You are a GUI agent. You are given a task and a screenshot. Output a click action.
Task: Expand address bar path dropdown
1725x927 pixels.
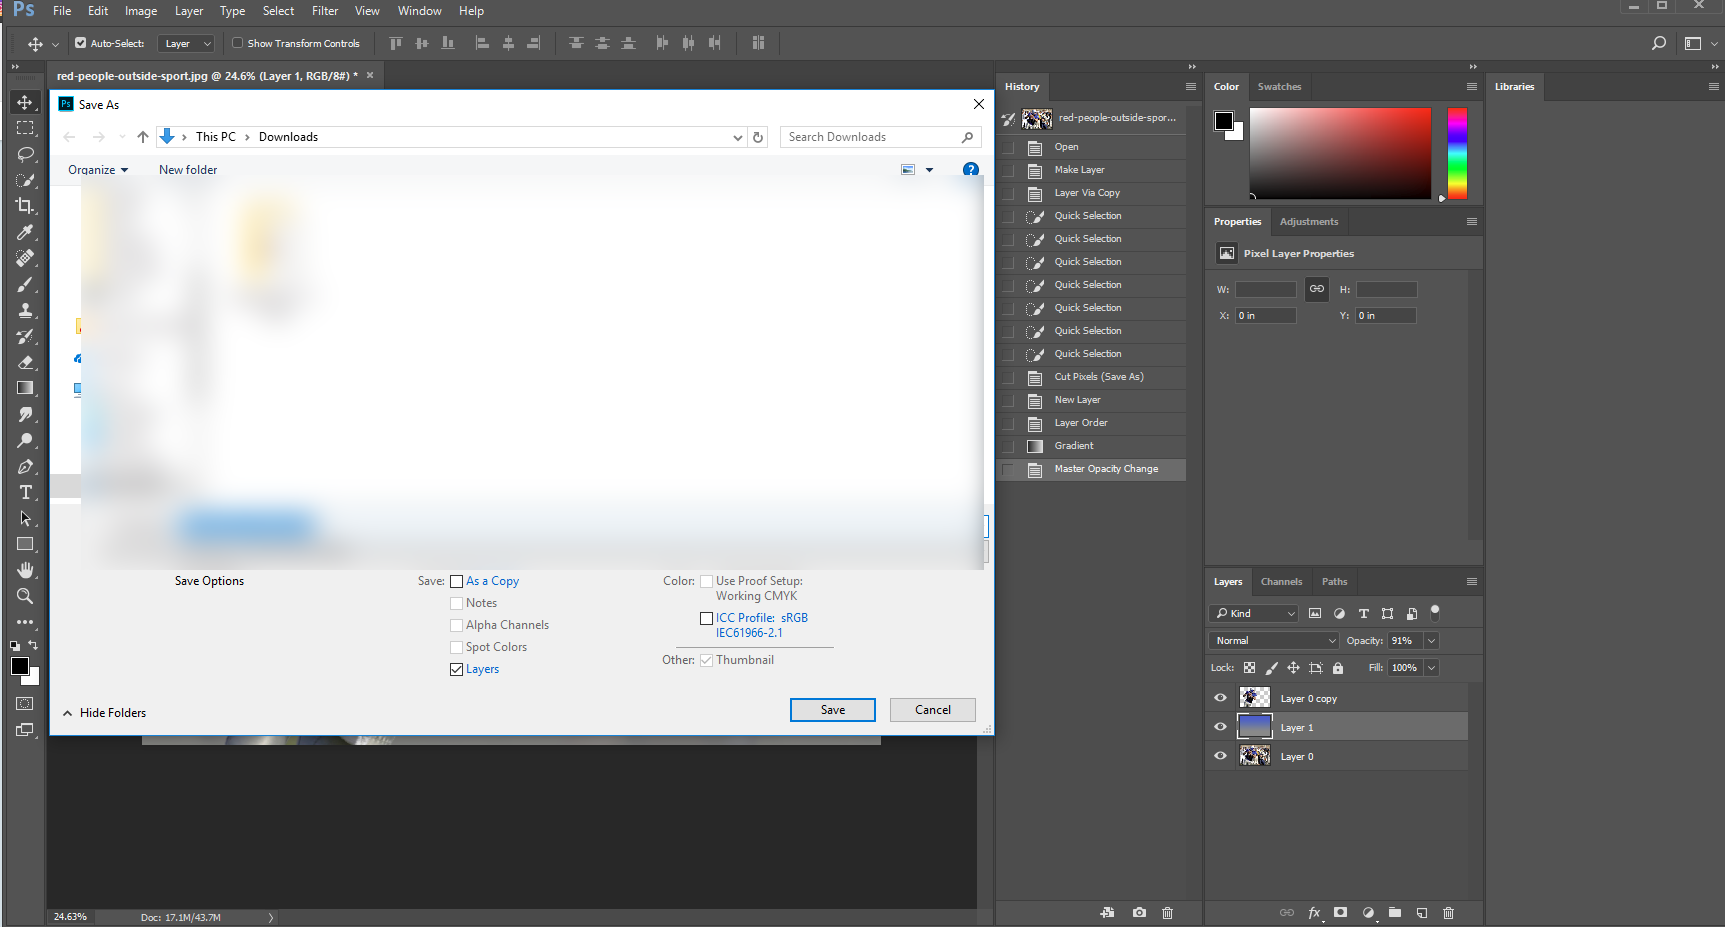pos(738,137)
